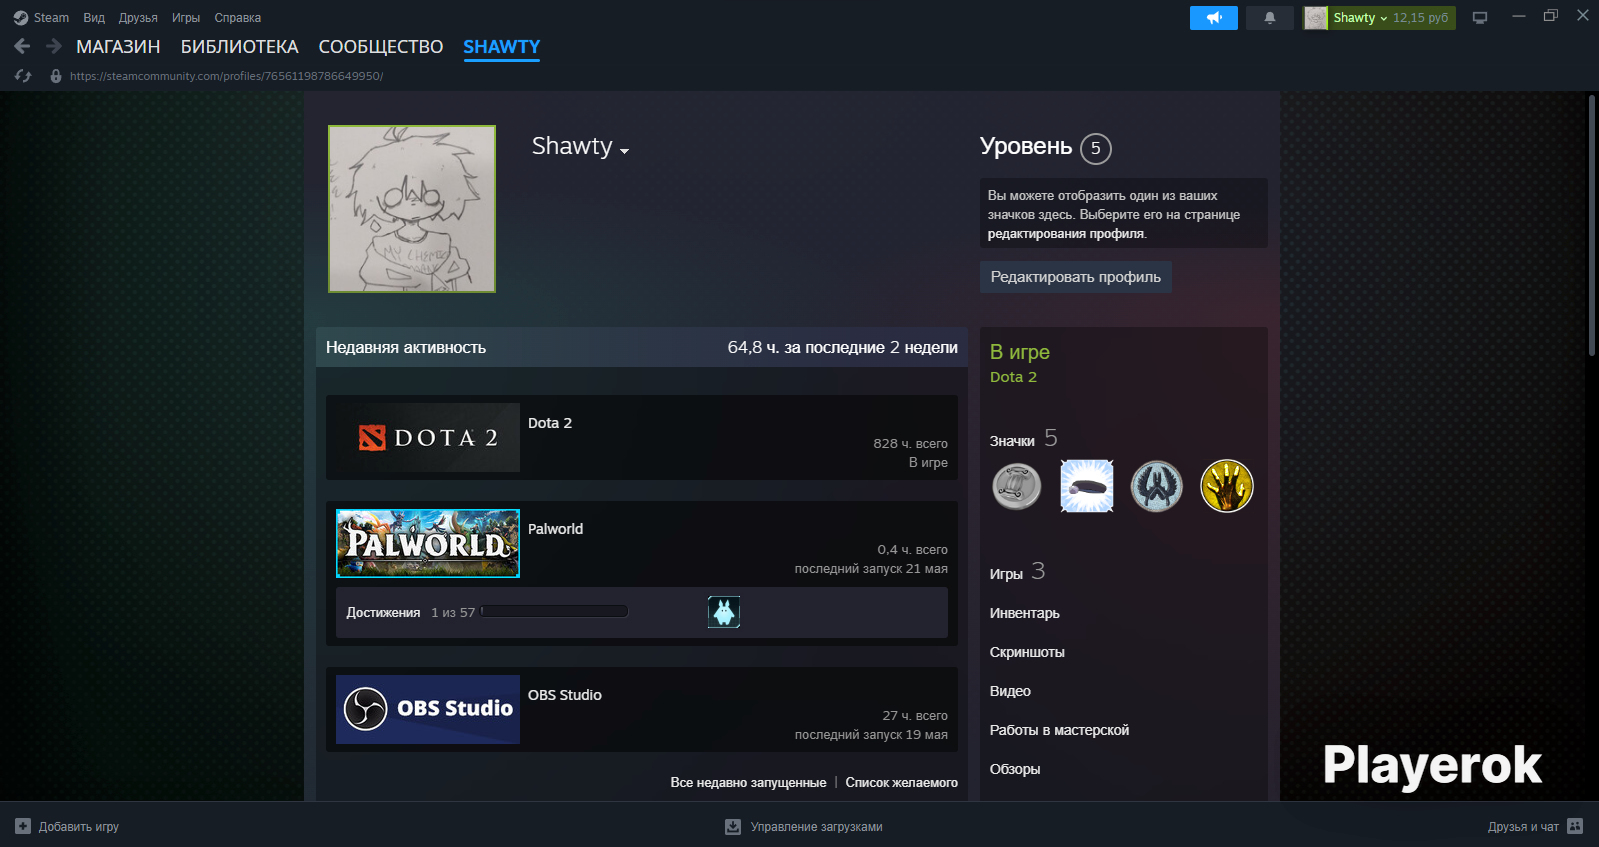Close the Steam window

[x=1583, y=16]
